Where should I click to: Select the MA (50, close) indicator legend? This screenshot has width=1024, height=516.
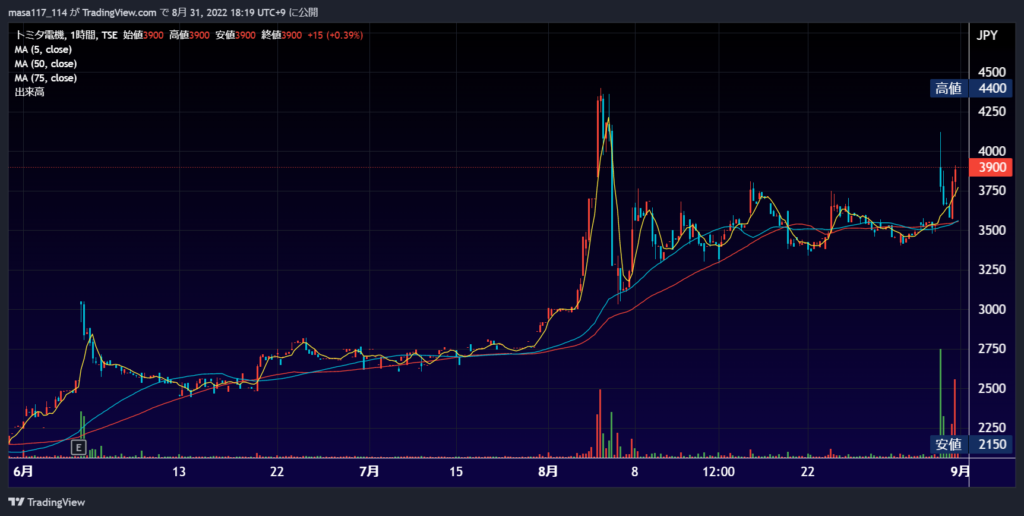[x=46, y=64]
